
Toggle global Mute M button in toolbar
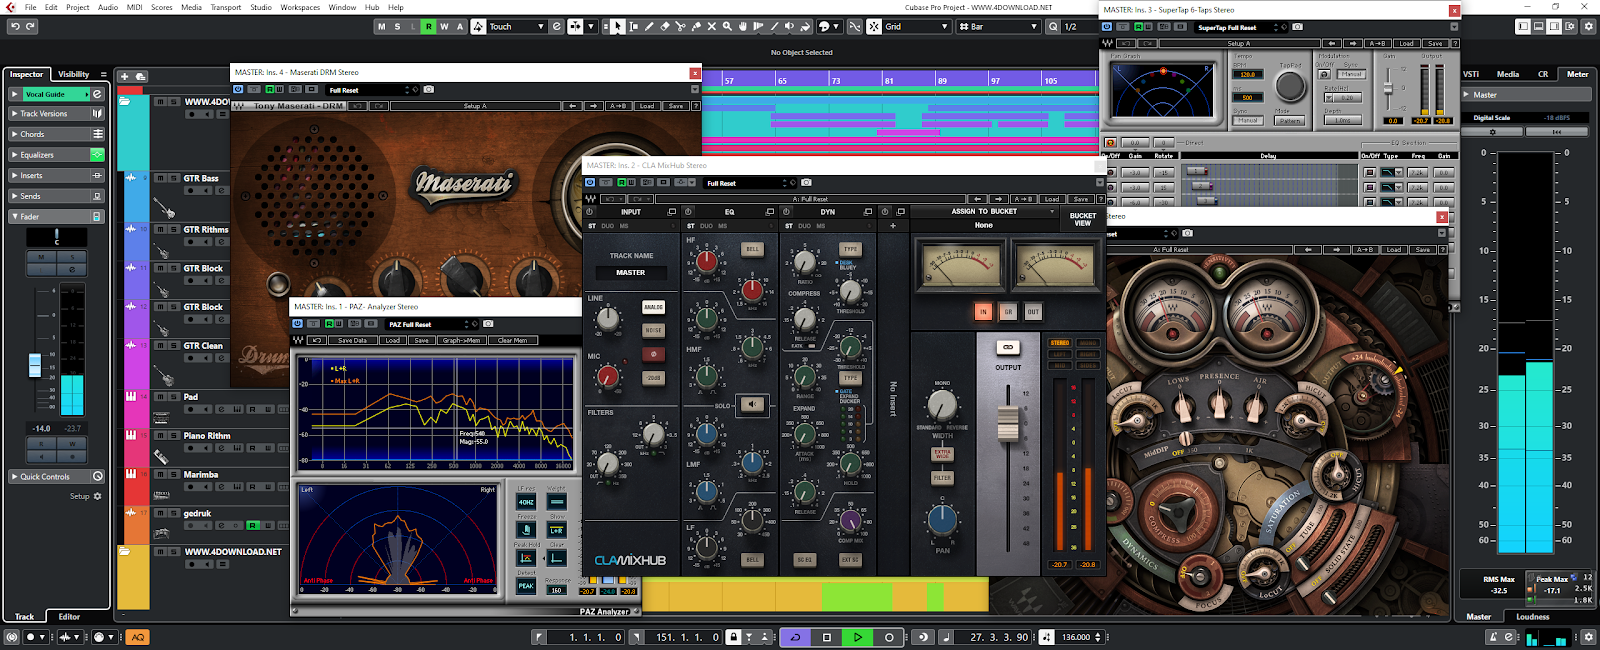point(381,26)
